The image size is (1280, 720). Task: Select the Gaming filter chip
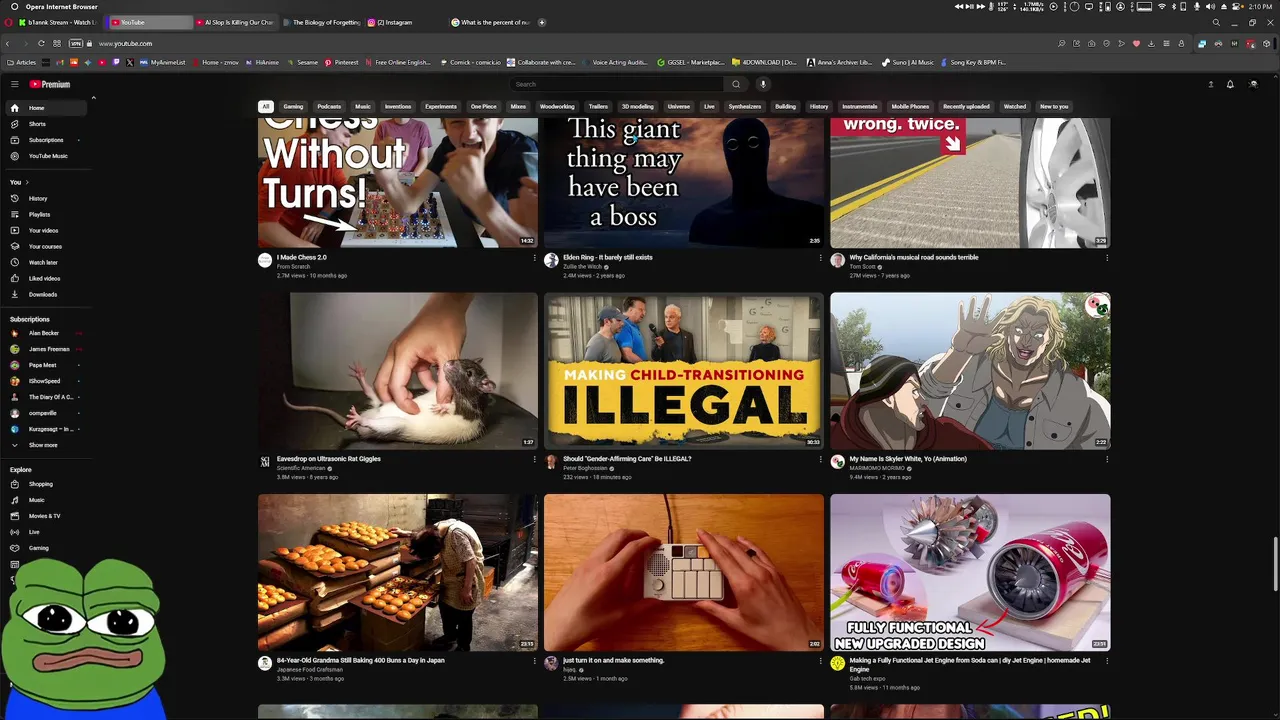pyautogui.click(x=293, y=106)
